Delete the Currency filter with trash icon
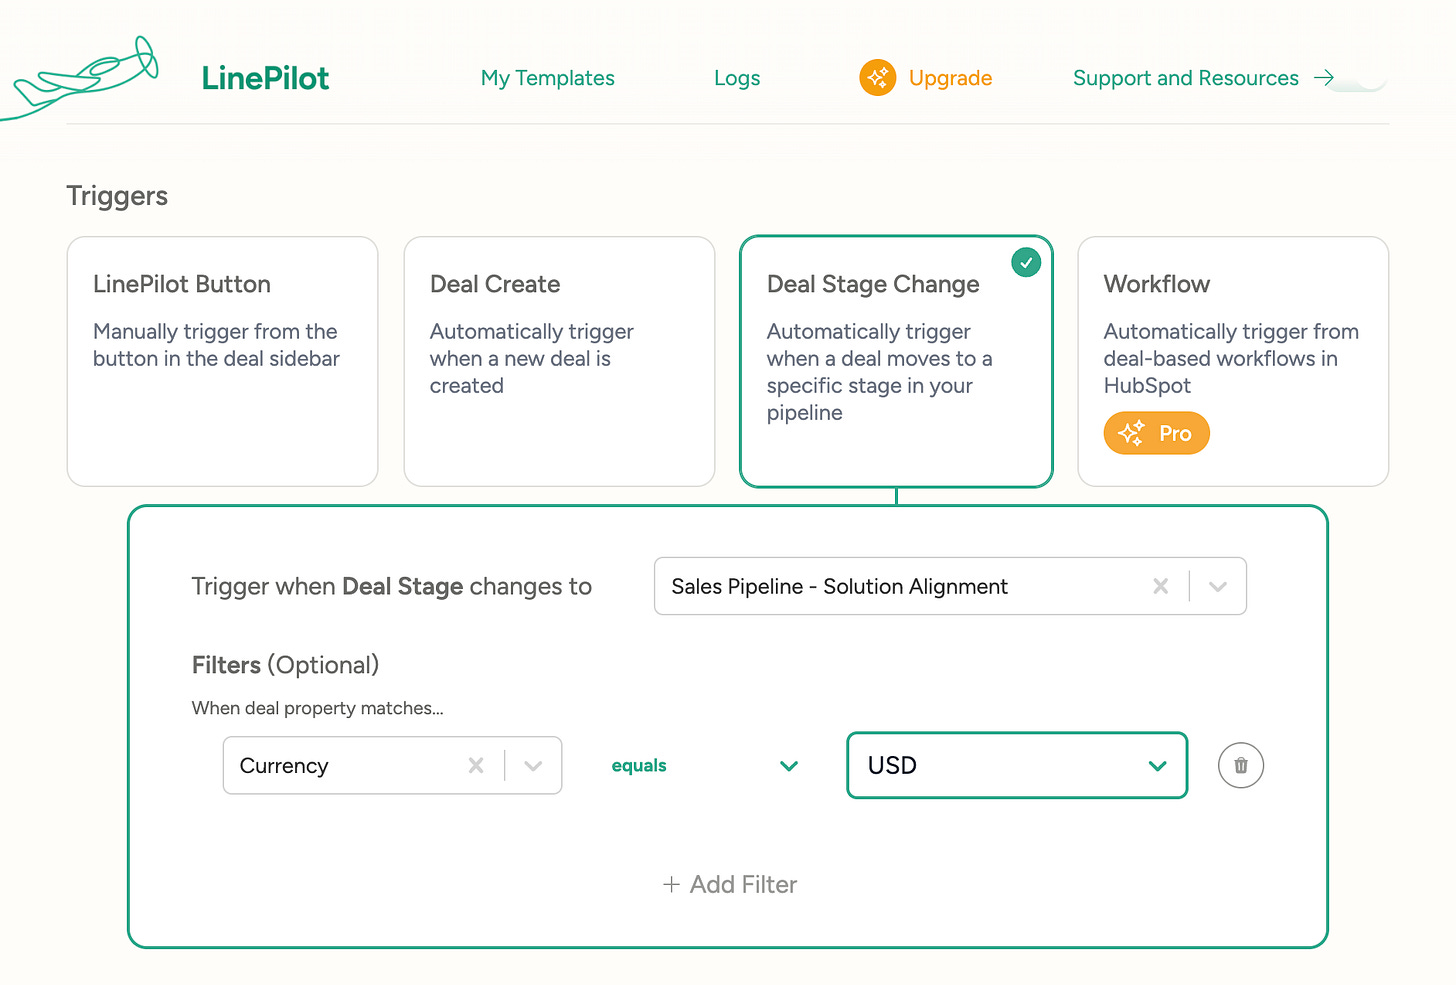The width and height of the screenshot is (1456, 985). (x=1240, y=766)
